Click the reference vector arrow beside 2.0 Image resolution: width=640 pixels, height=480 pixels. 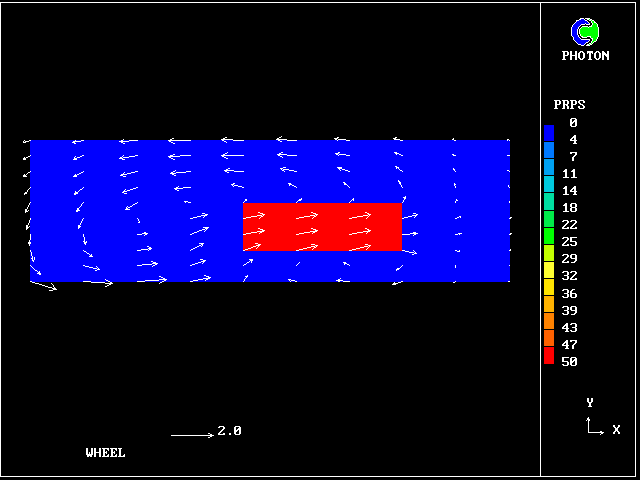[191, 435]
